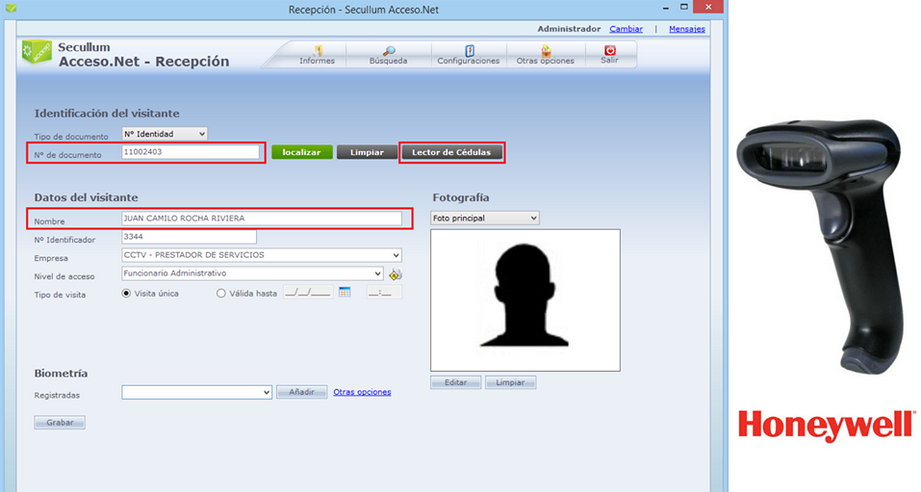The height and width of the screenshot is (492, 921).
Task: Open the Tipo de documento dropdown
Action: click(x=164, y=134)
